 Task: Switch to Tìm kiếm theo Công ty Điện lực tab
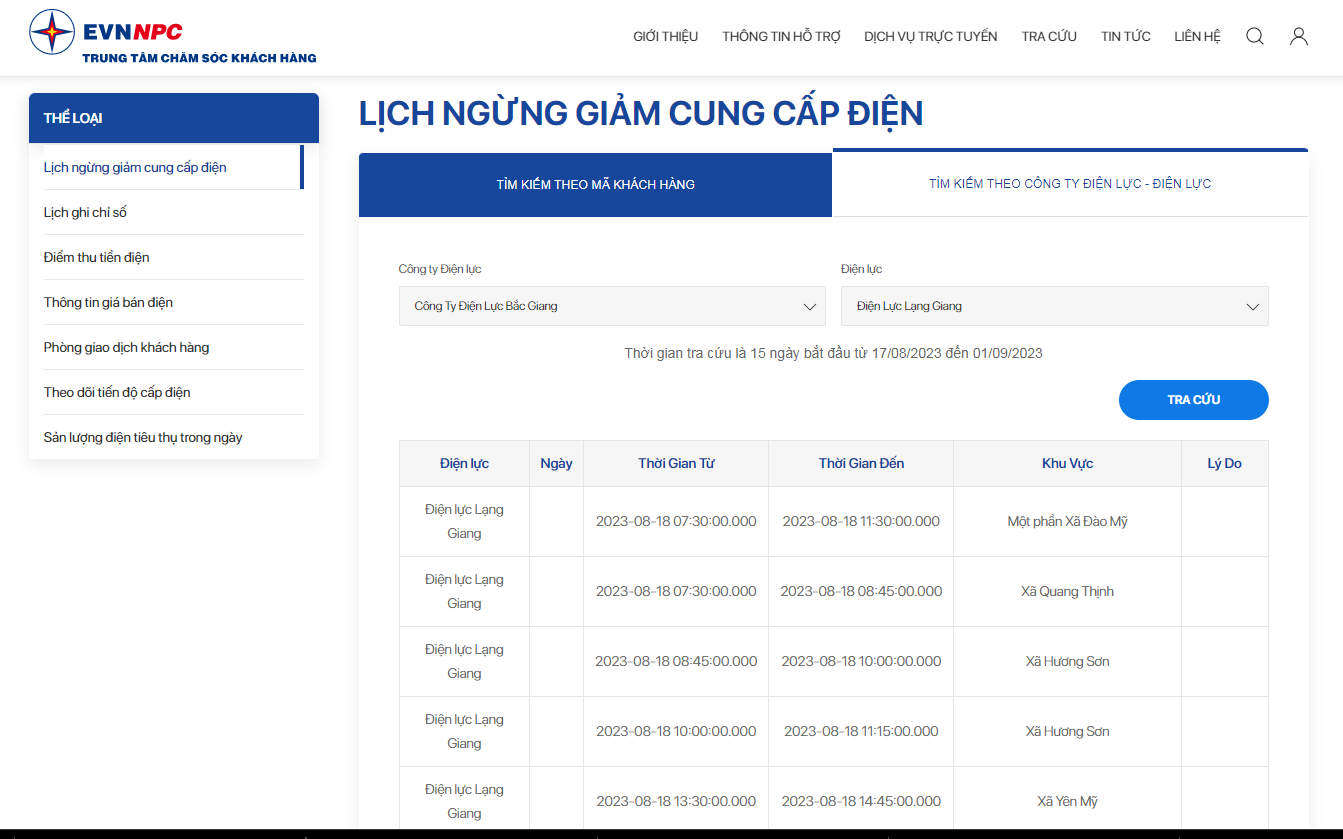point(1070,184)
